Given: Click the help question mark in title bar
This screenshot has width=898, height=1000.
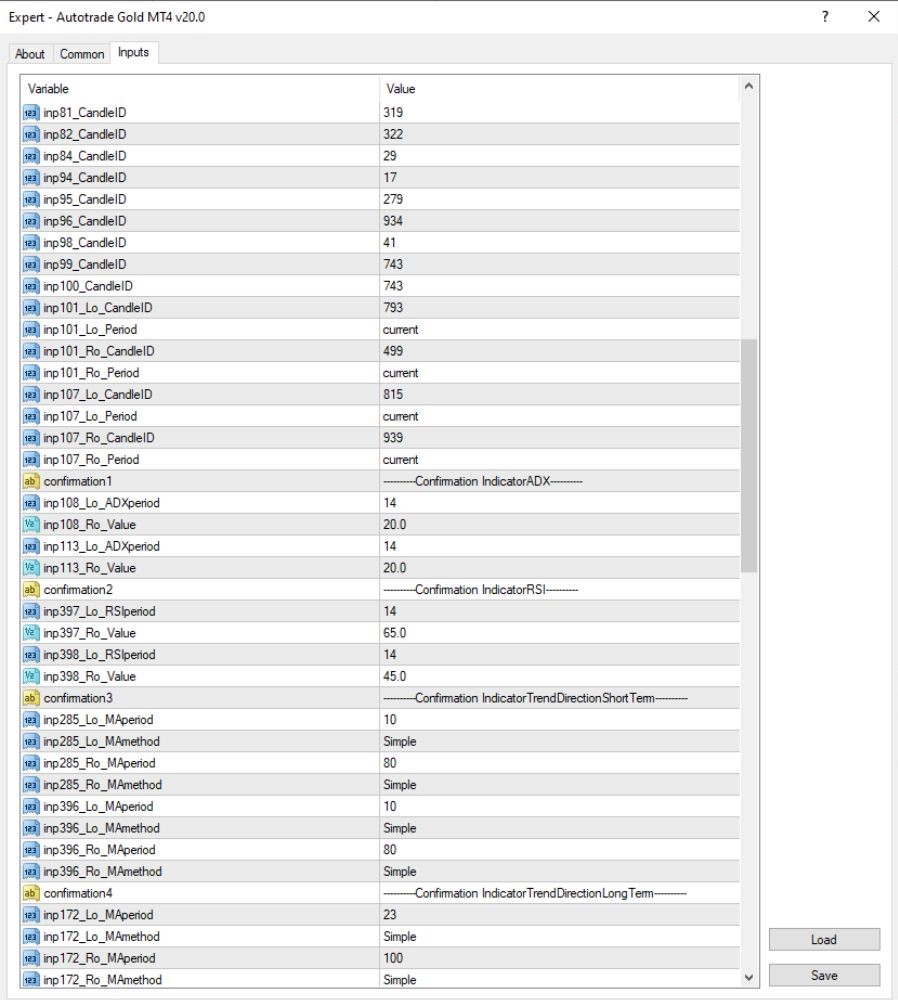Looking at the screenshot, I should (825, 17).
